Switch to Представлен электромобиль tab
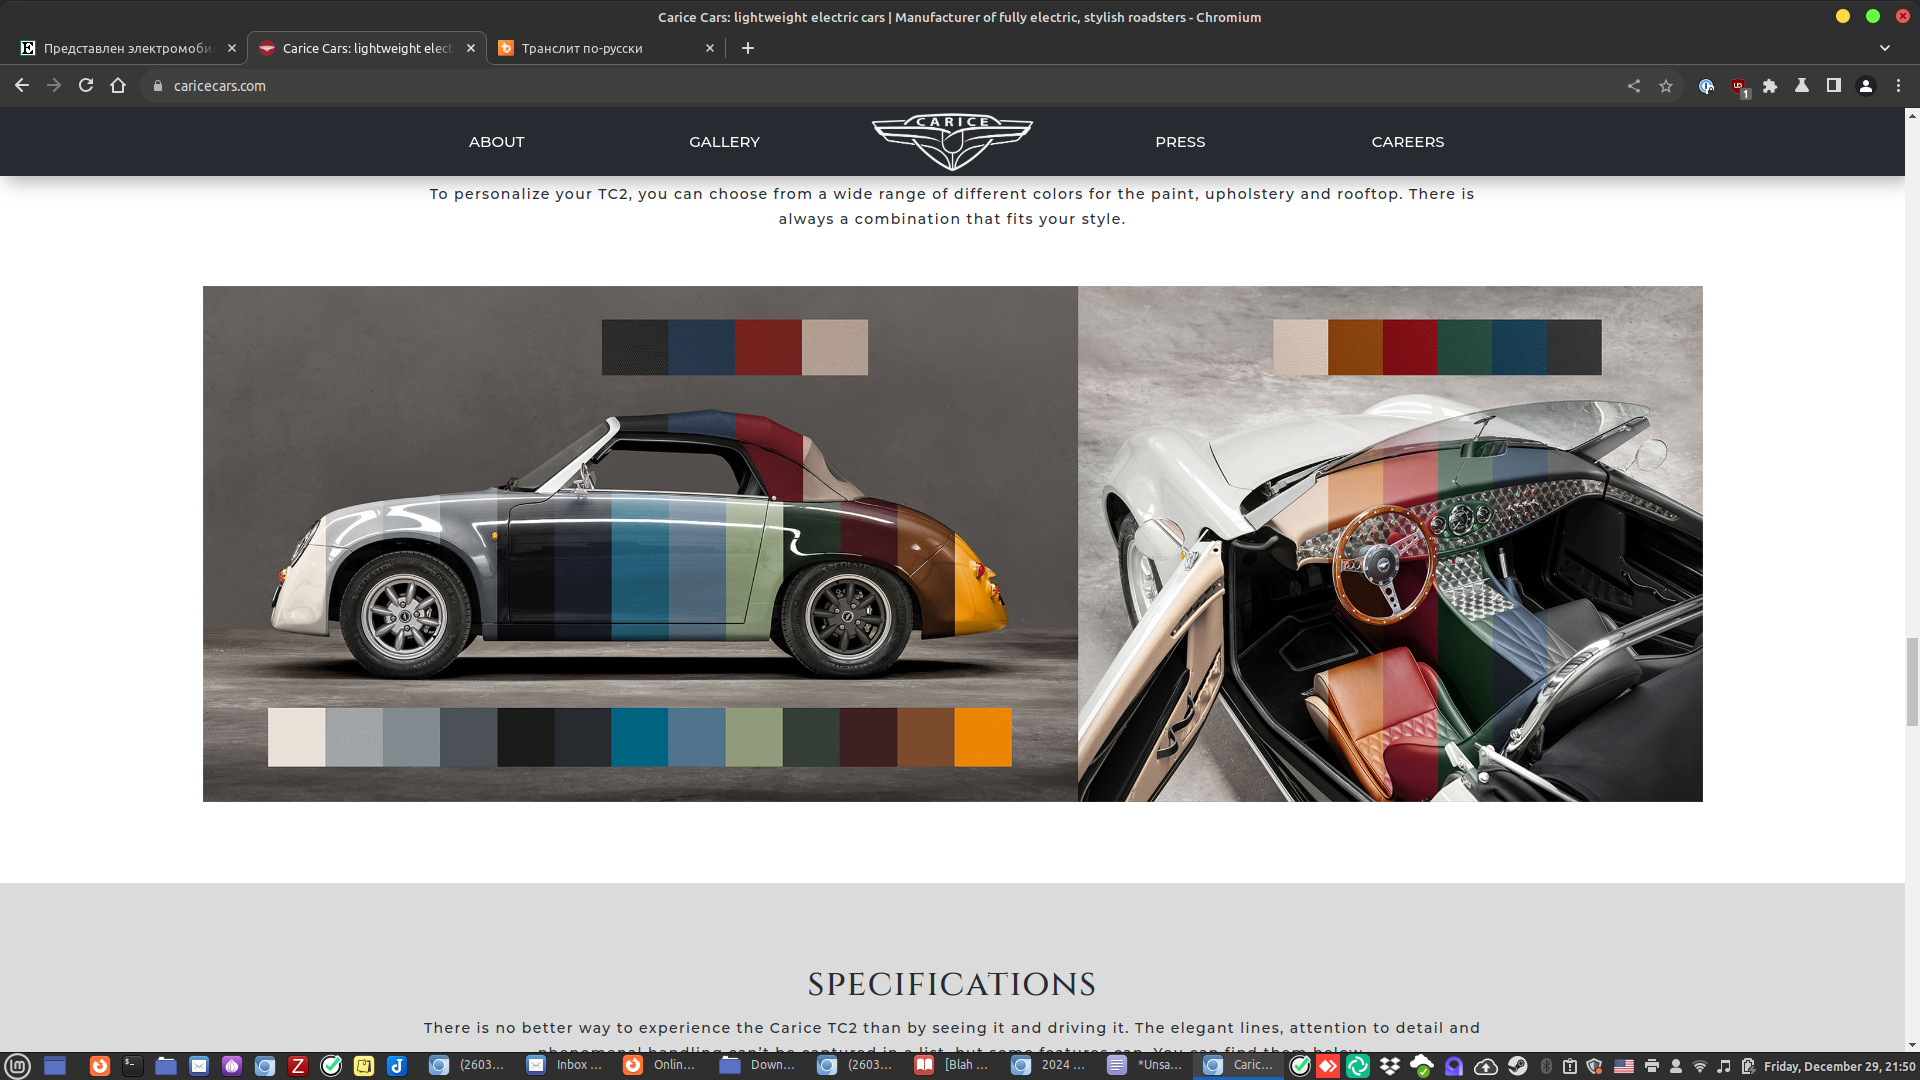 (125, 48)
